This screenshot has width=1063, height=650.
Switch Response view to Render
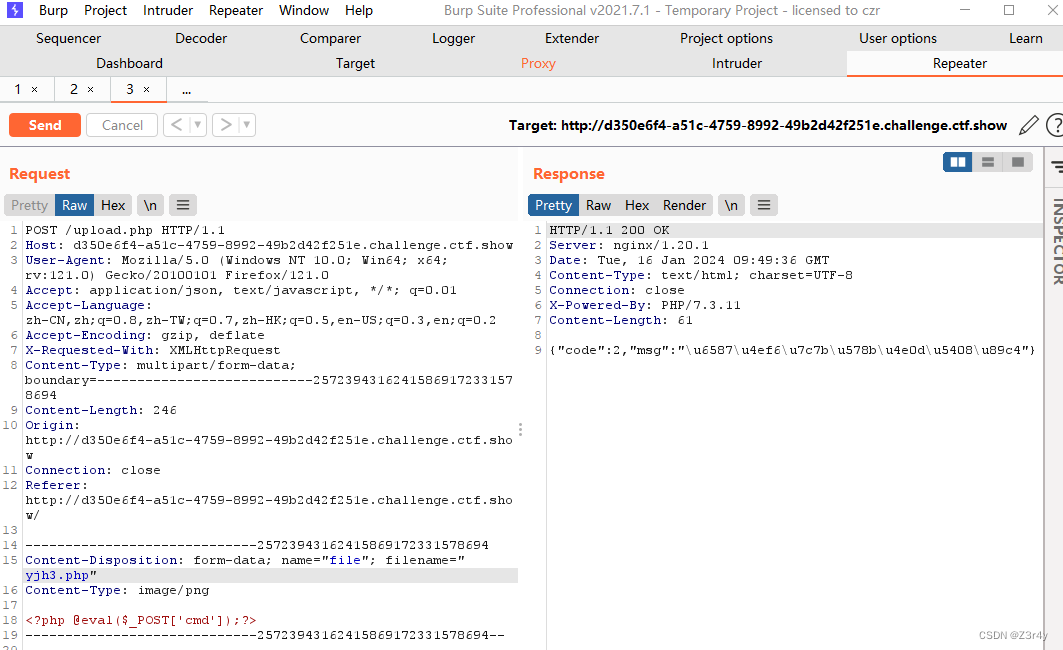684,205
